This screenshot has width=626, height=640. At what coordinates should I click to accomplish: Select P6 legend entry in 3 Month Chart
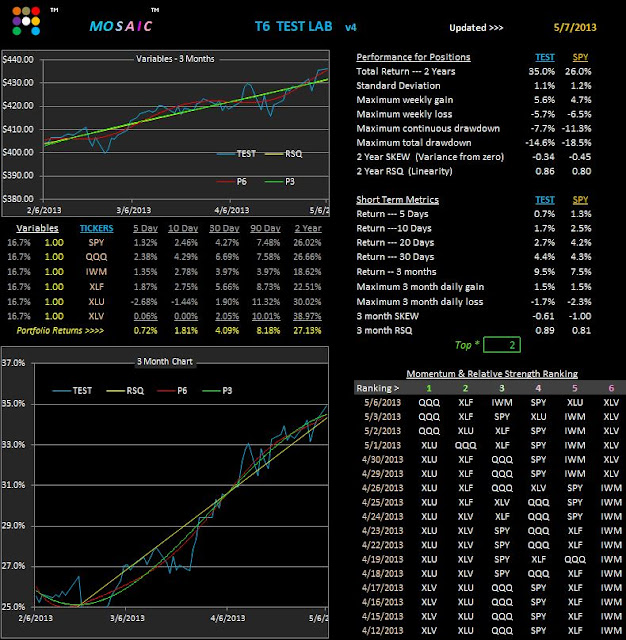click(x=172, y=391)
